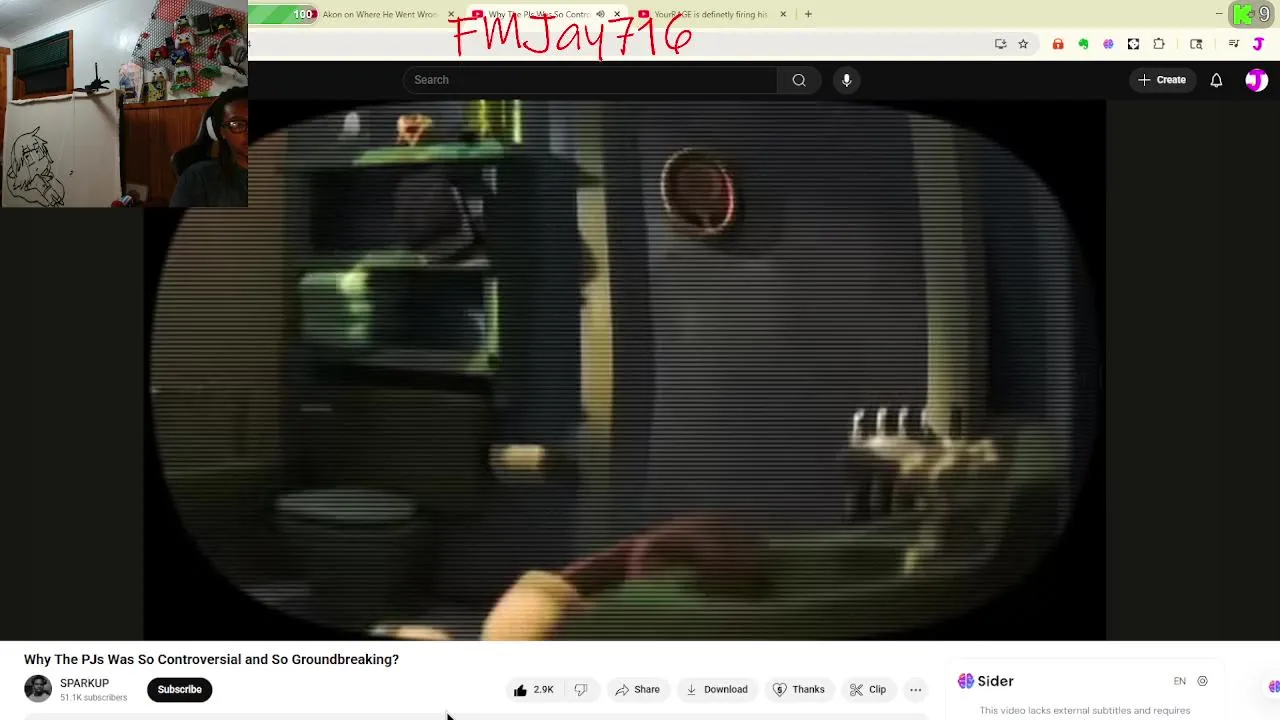Create a Clip of the video
The height and width of the screenshot is (720, 1280).
867,689
